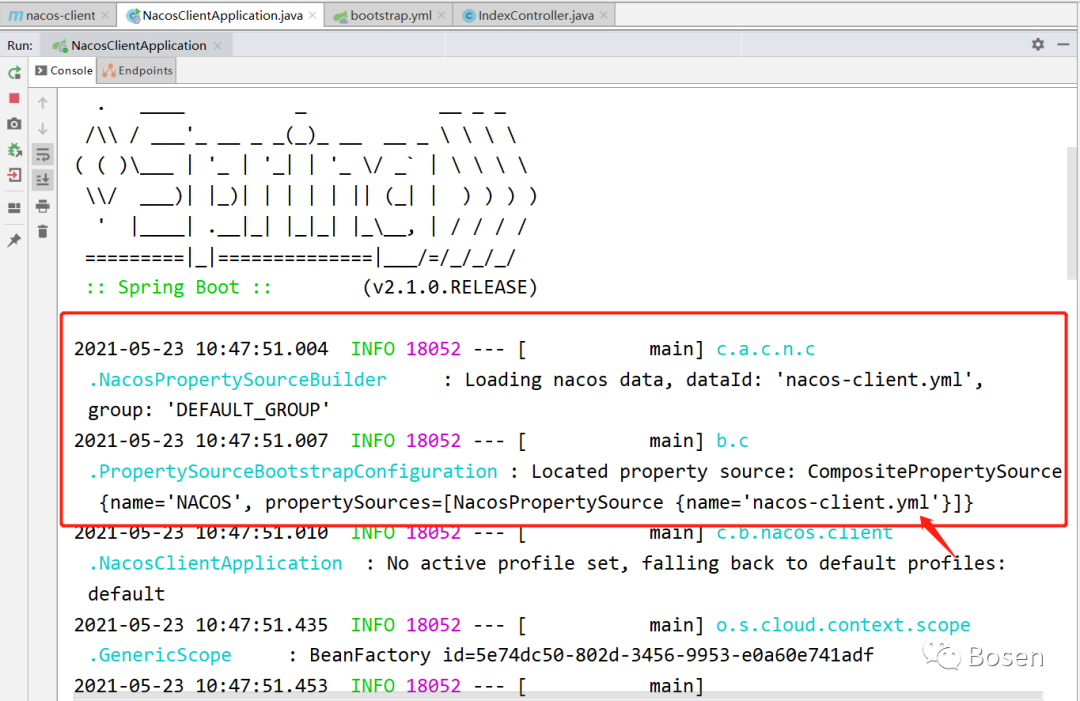The image size is (1080, 701).
Task: Click the leaf icon on the bootstrap.yml tab
Action: [x=340, y=16]
